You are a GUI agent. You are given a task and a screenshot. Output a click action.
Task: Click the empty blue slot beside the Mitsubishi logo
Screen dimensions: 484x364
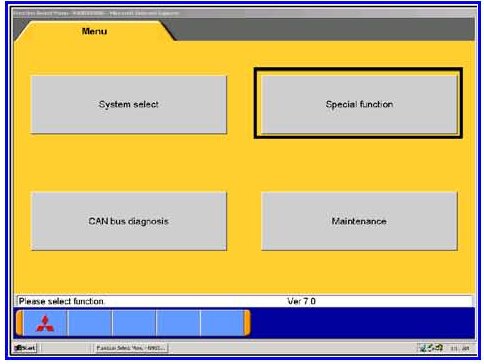(90, 323)
